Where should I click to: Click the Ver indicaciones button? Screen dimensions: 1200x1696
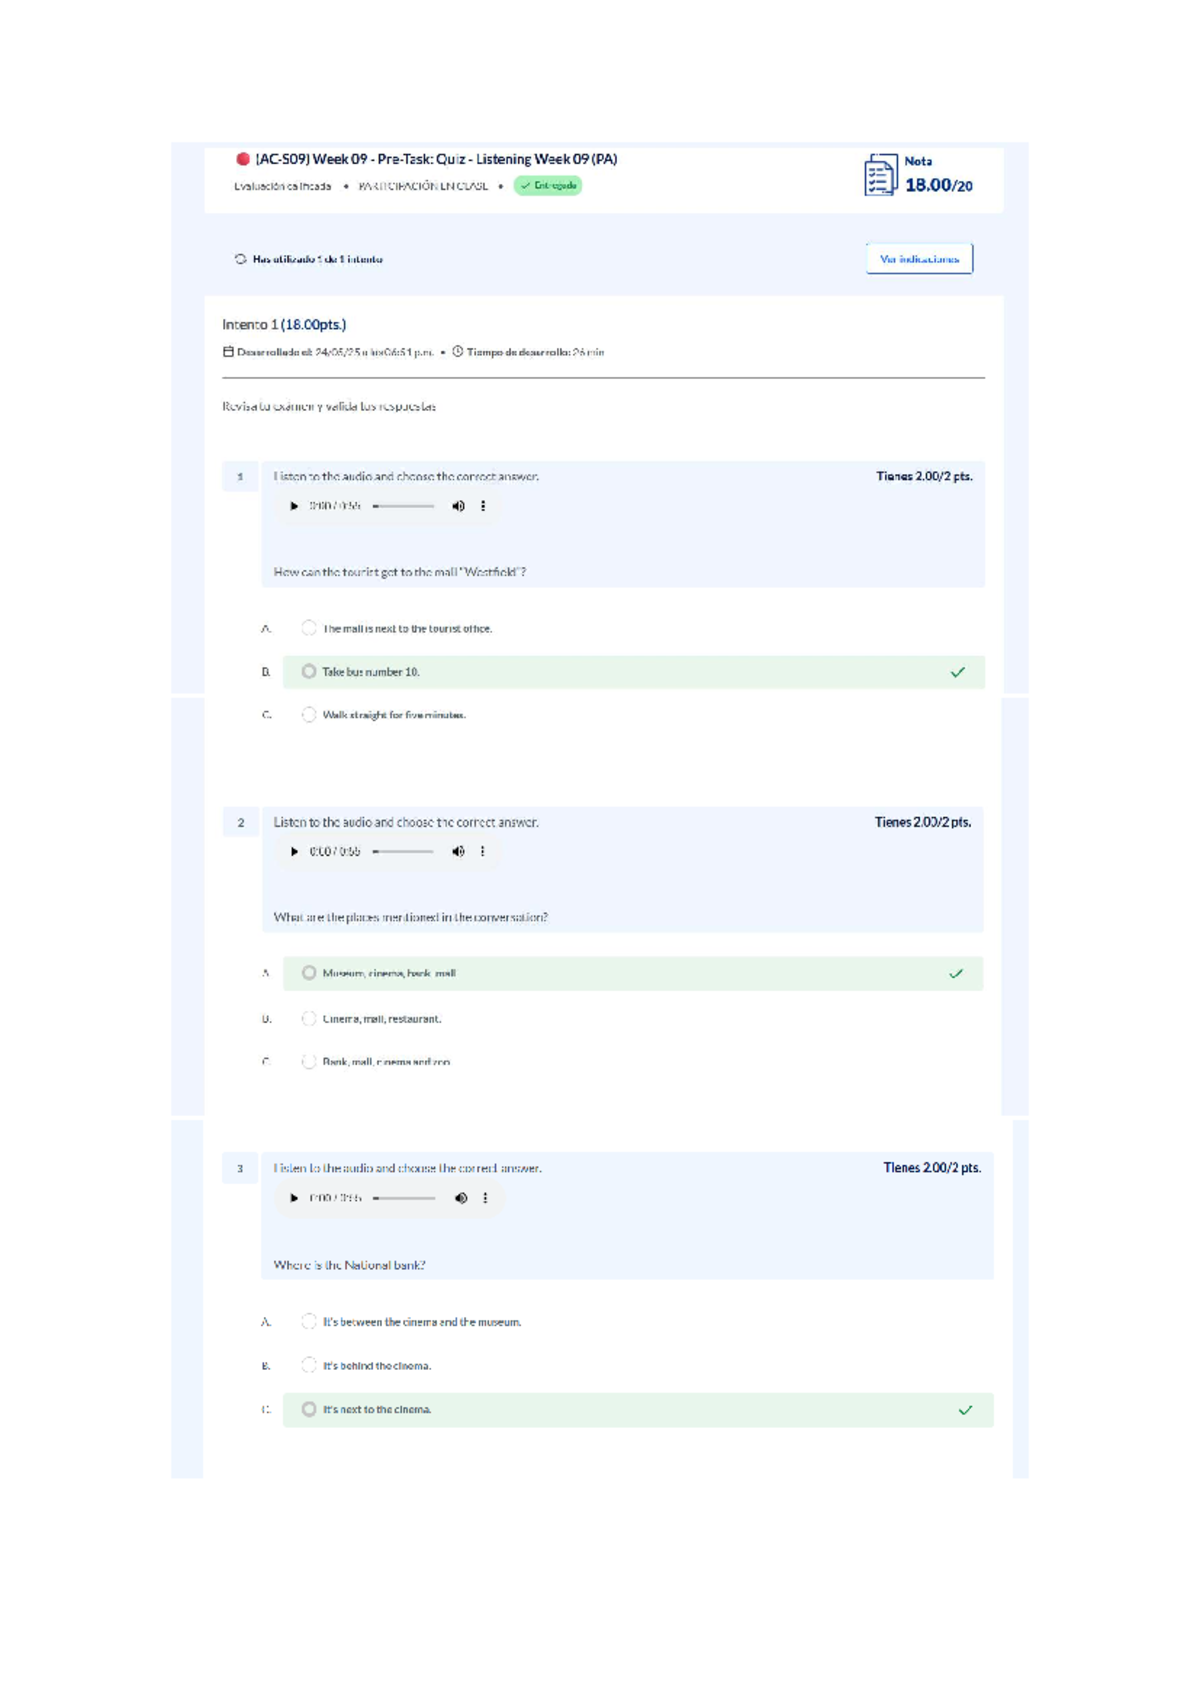[x=920, y=258]
